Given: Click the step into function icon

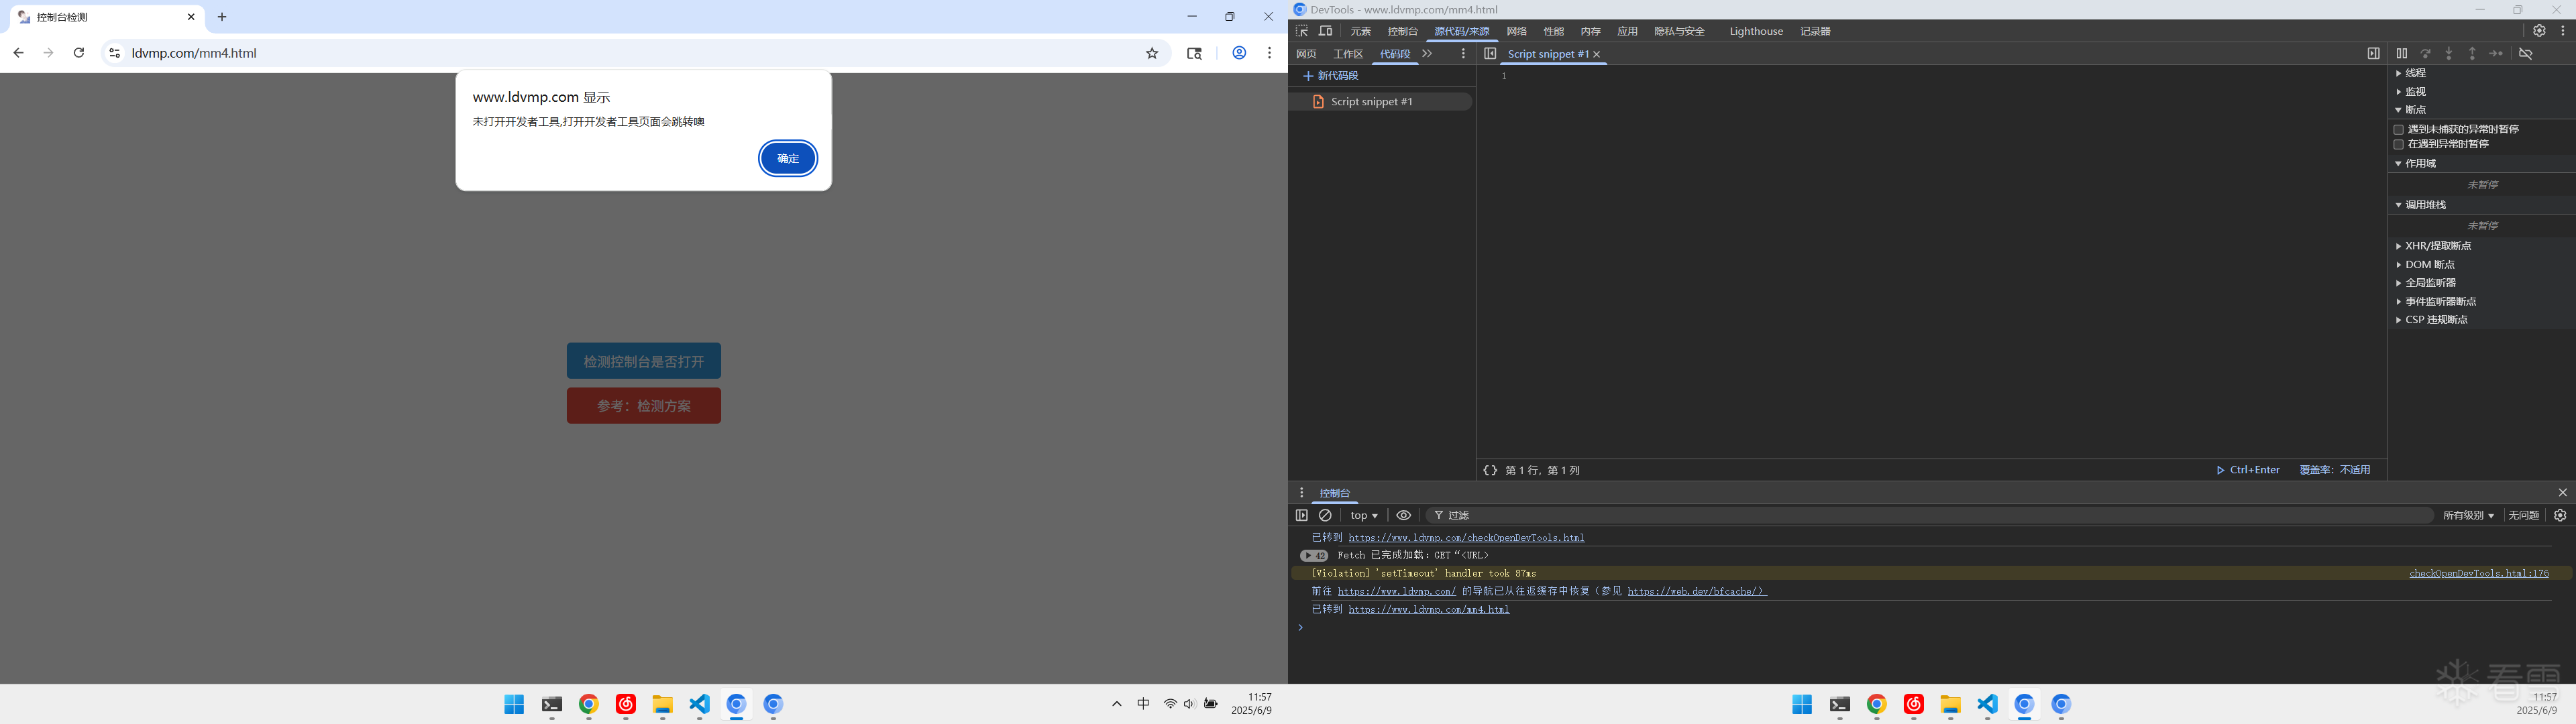Looking at the screenshot, I should click(2449, 53).
